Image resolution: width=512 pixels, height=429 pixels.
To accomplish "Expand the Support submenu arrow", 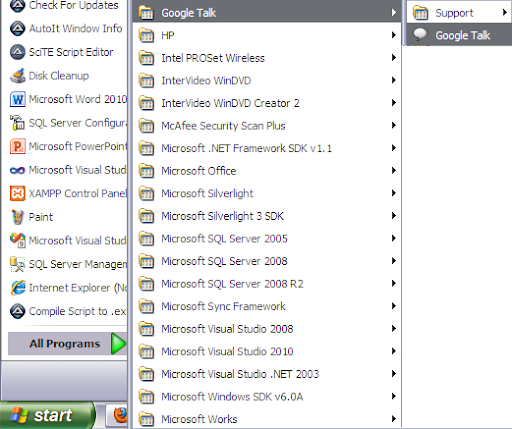I will [x=505, y=13].
